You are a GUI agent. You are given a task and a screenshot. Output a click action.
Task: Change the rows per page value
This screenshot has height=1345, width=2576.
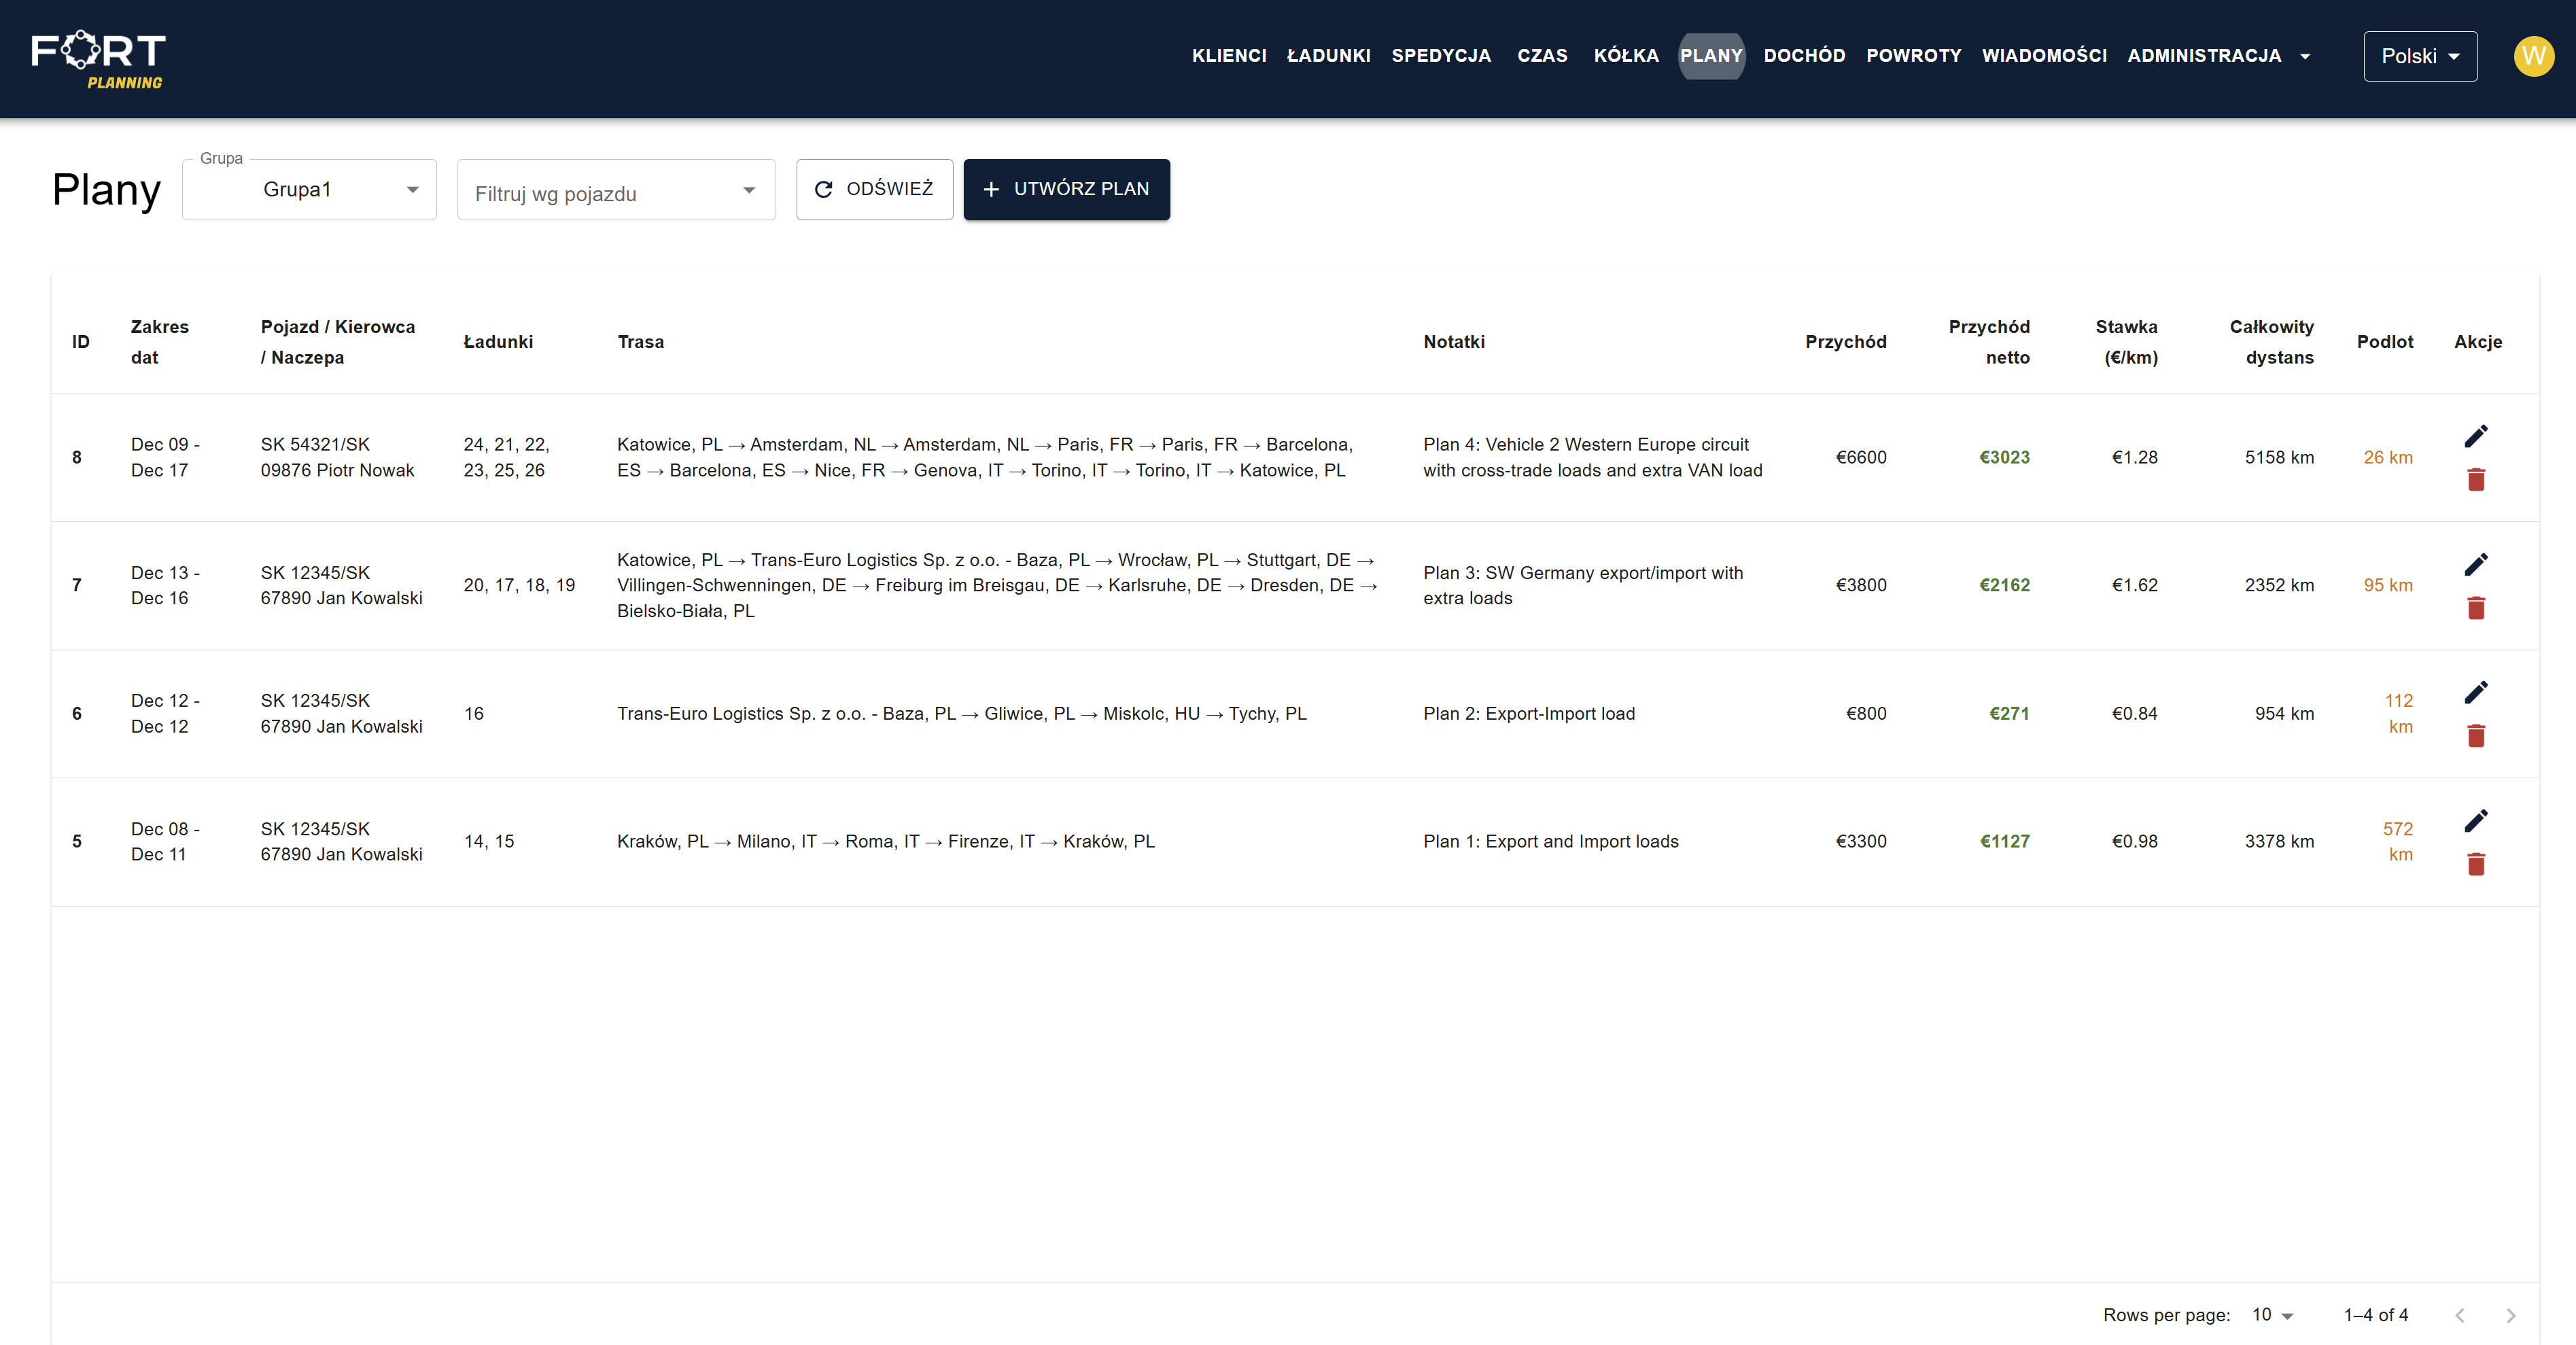(x=2272, y=1315)
